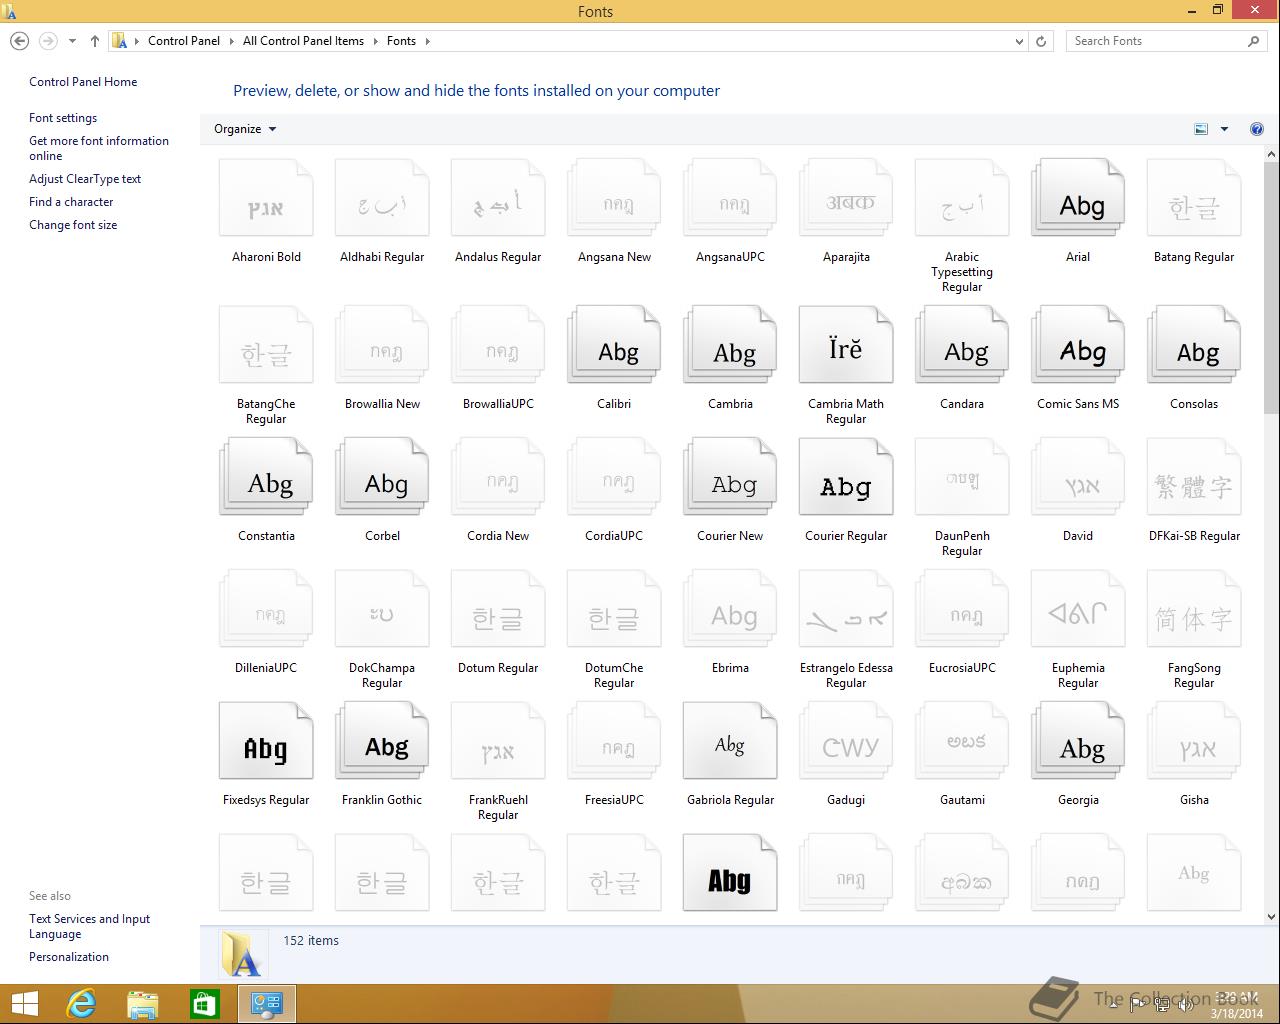
Task: Go up one folder level
Action: click(95, 41)
